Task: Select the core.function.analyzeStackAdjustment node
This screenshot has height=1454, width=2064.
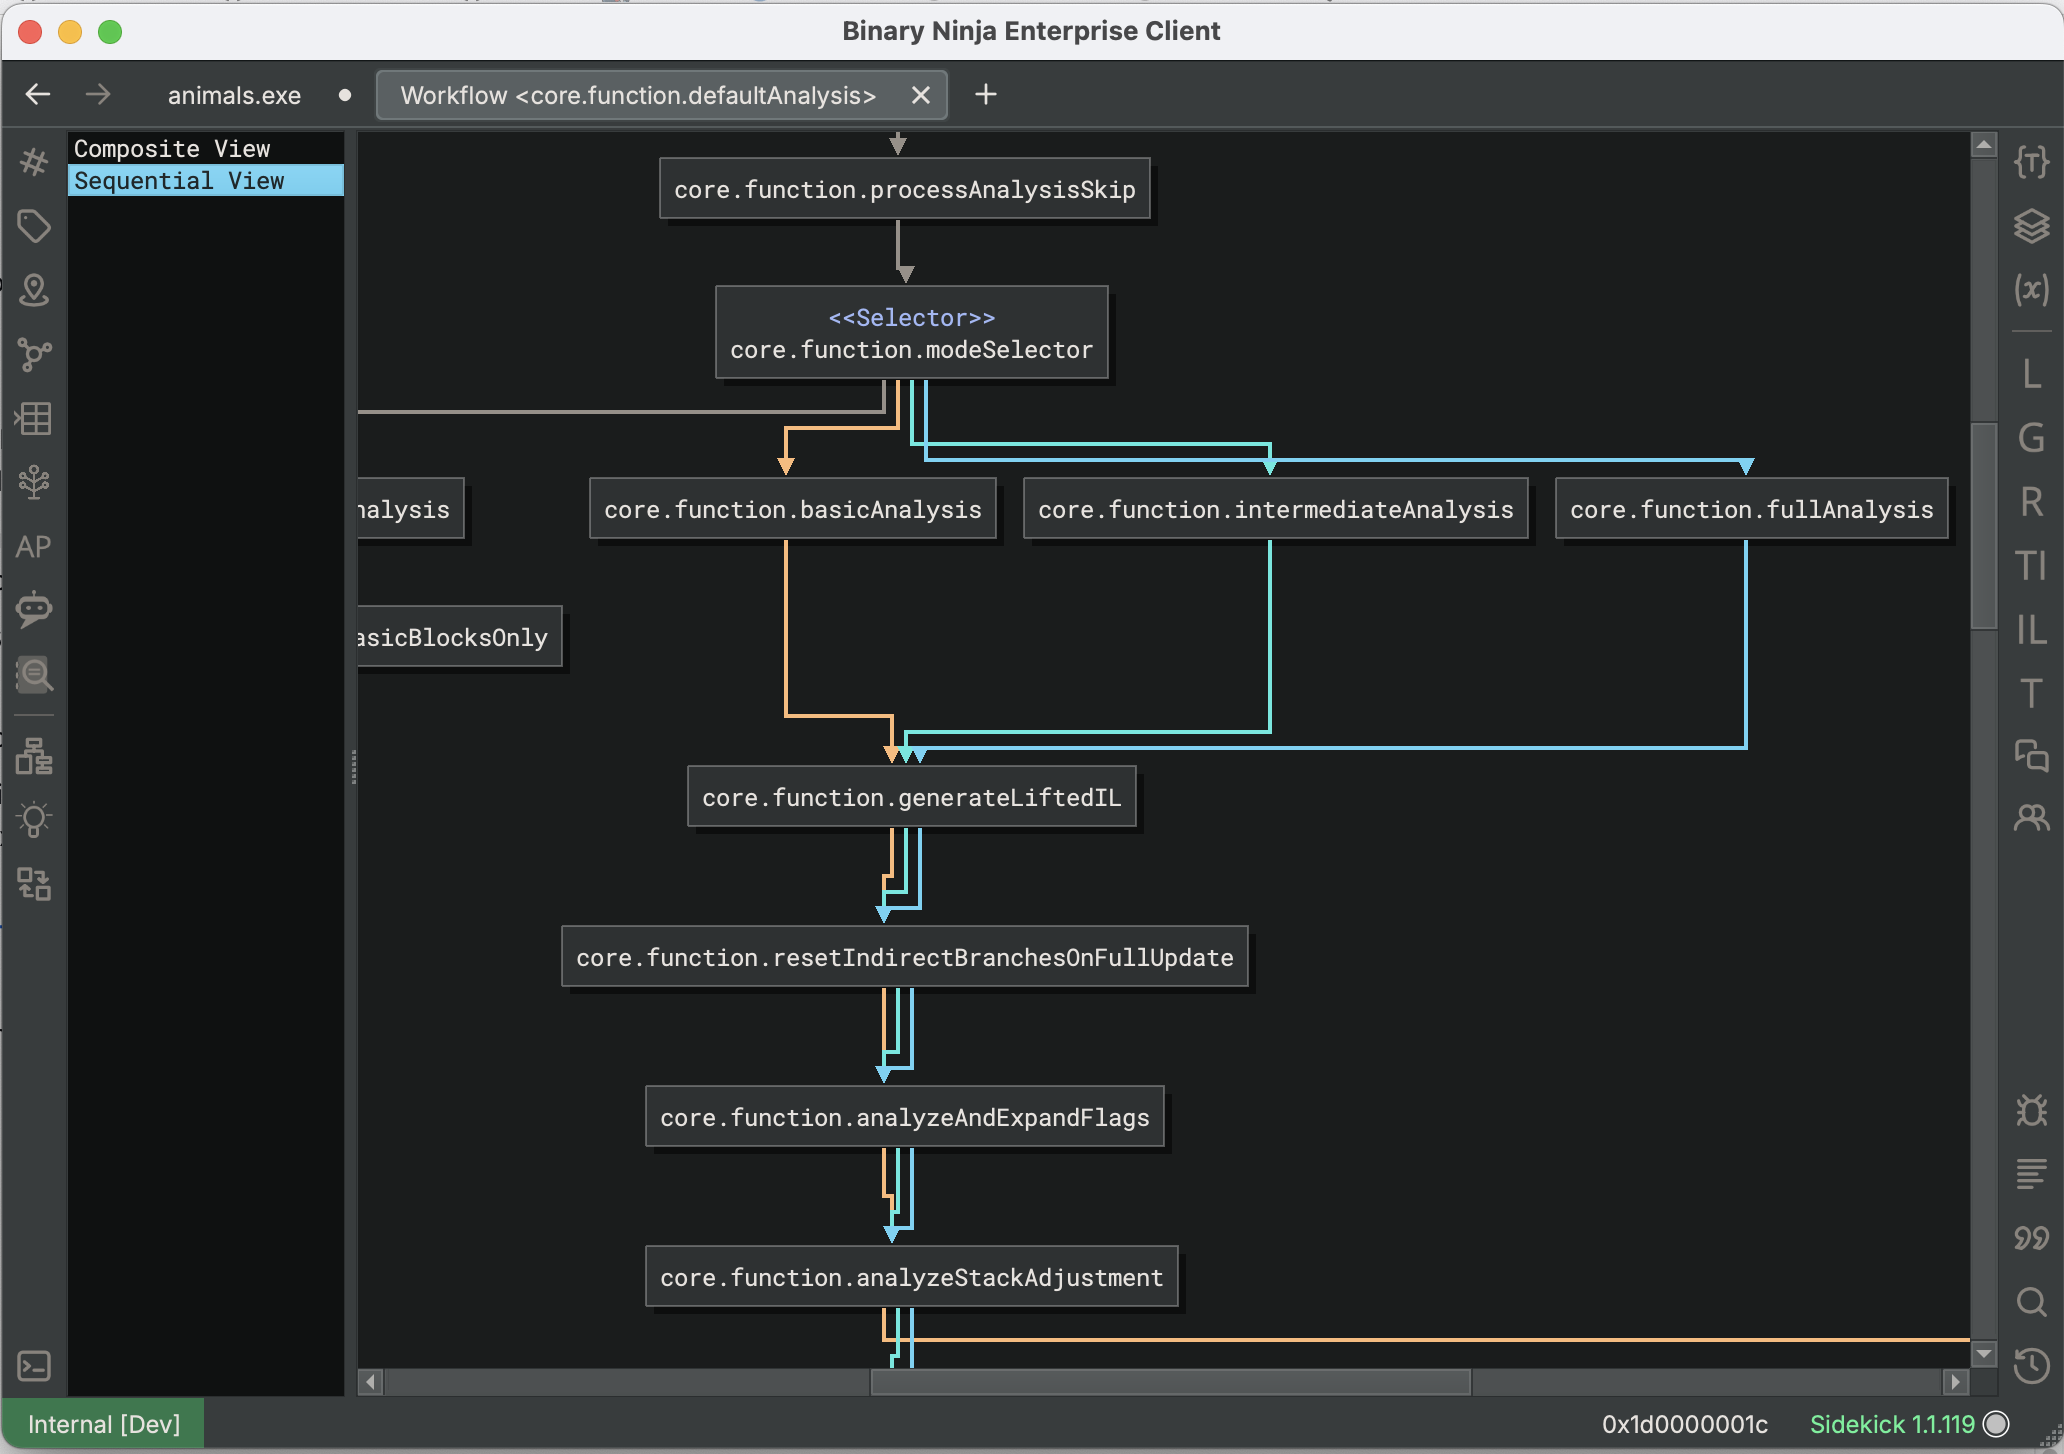Action: click(912, 1277)
